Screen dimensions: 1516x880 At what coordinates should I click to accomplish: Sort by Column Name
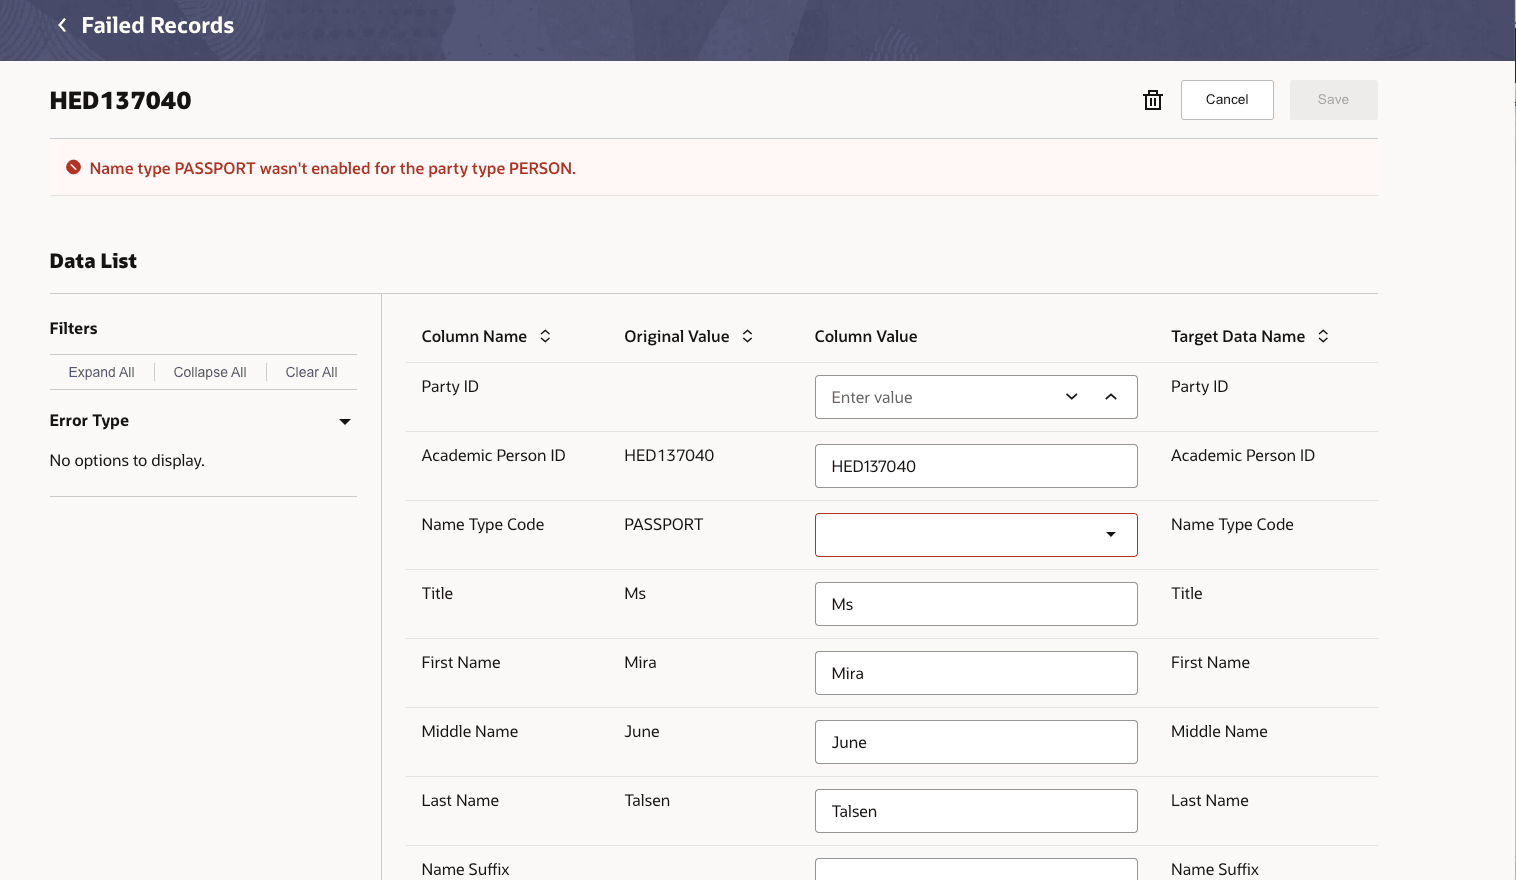pyautogui.click(x=545, y=336)
